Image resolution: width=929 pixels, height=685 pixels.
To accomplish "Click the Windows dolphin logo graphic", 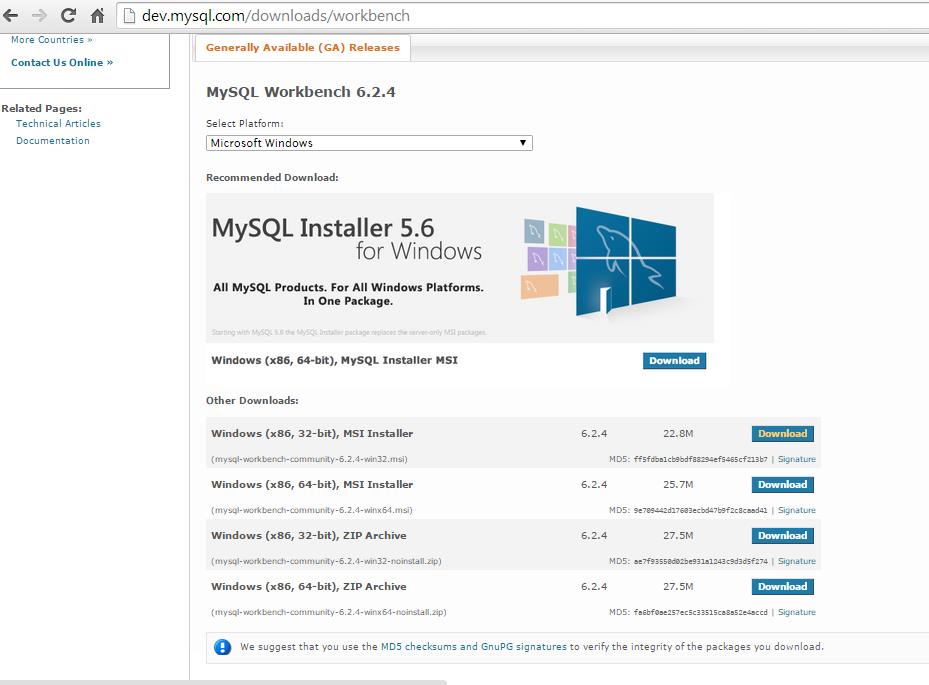I will pyautogui.click(x=625, y=261).
